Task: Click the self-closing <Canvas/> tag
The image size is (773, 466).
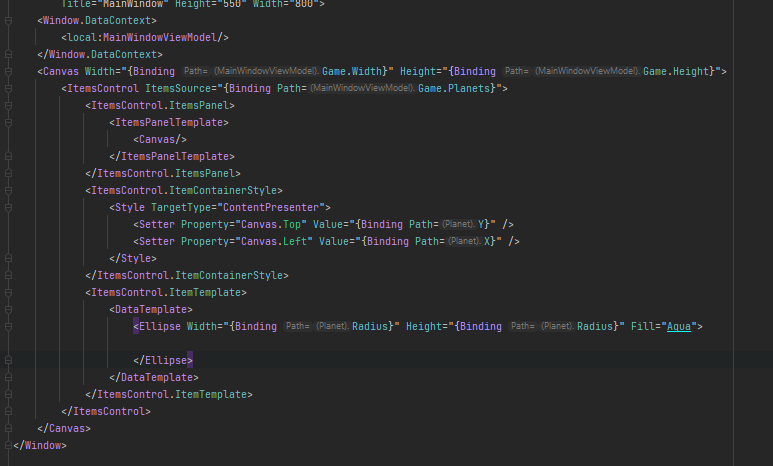Action: click(x=160, y=140)
